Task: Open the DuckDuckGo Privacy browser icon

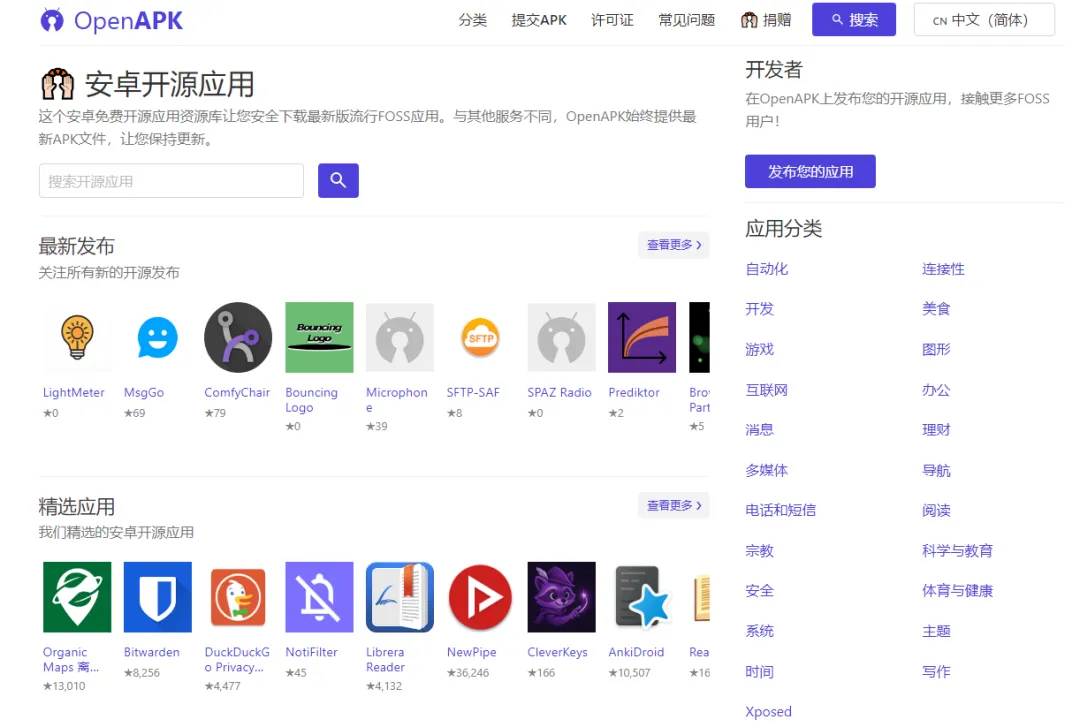Action: coord(238,597)
